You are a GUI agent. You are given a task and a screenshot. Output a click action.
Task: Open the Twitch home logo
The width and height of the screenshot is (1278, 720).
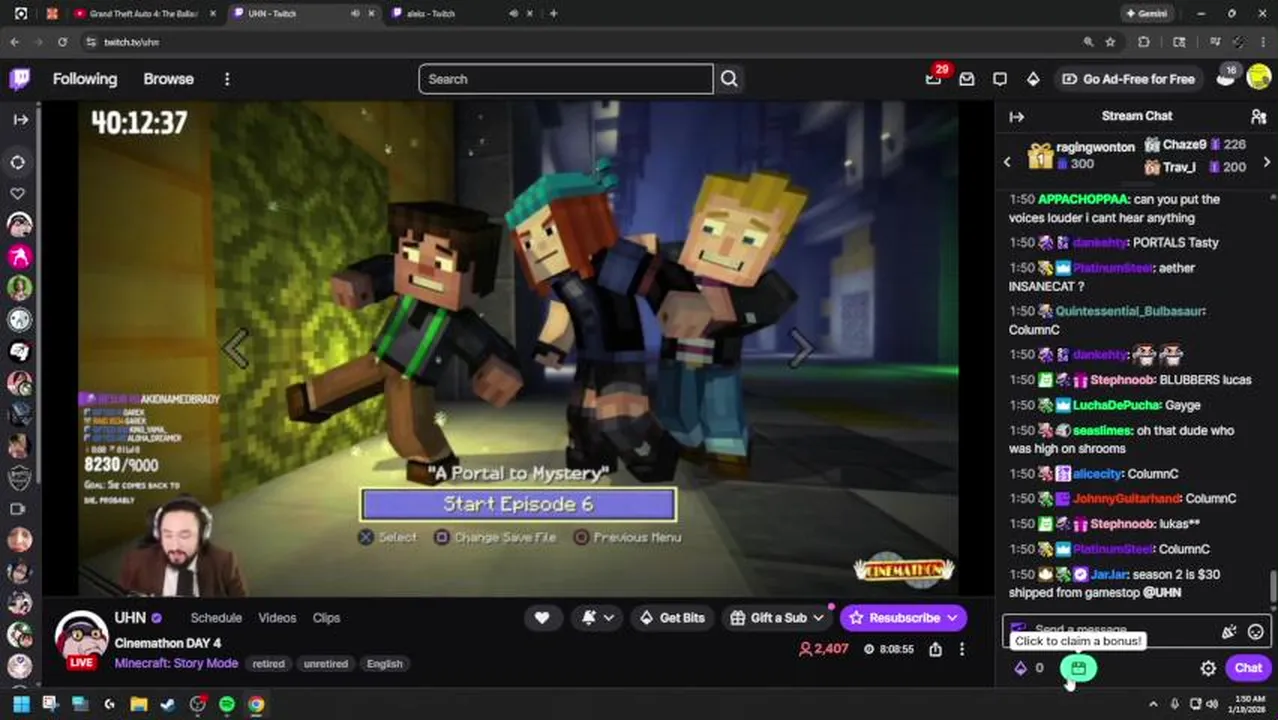pos(19,79)
